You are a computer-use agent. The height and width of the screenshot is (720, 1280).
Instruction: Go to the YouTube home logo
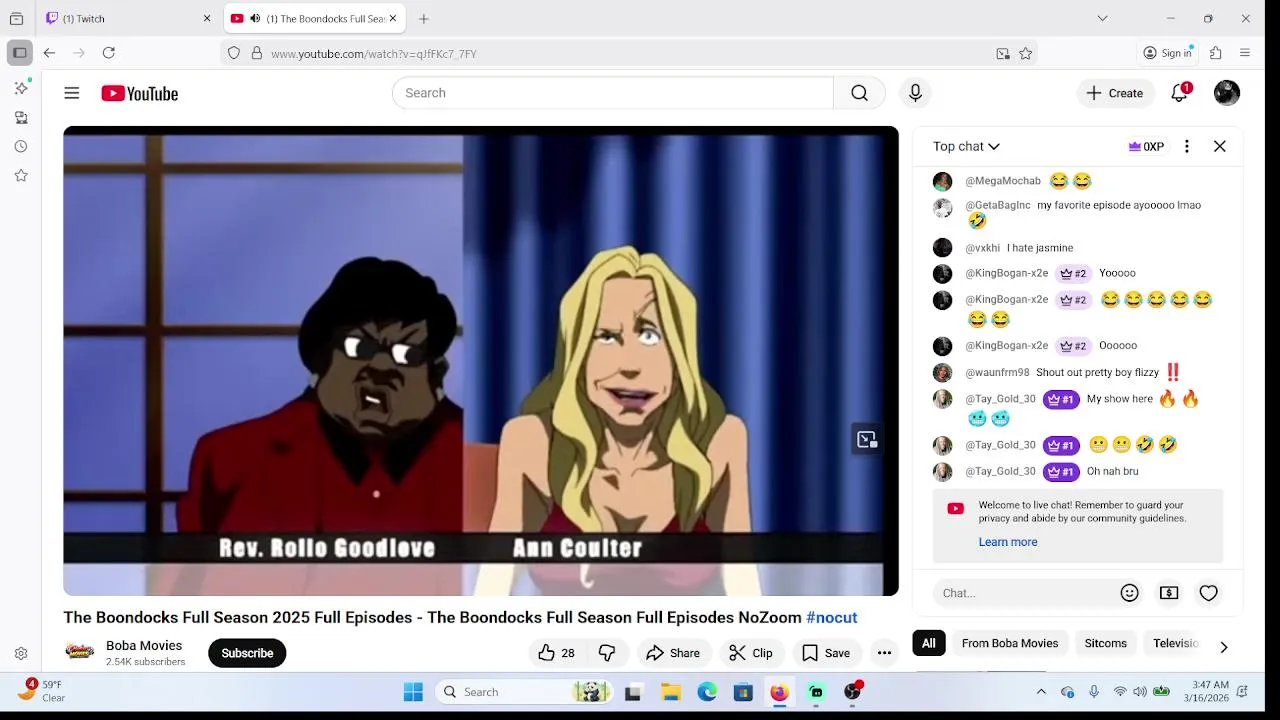point(139,93)
